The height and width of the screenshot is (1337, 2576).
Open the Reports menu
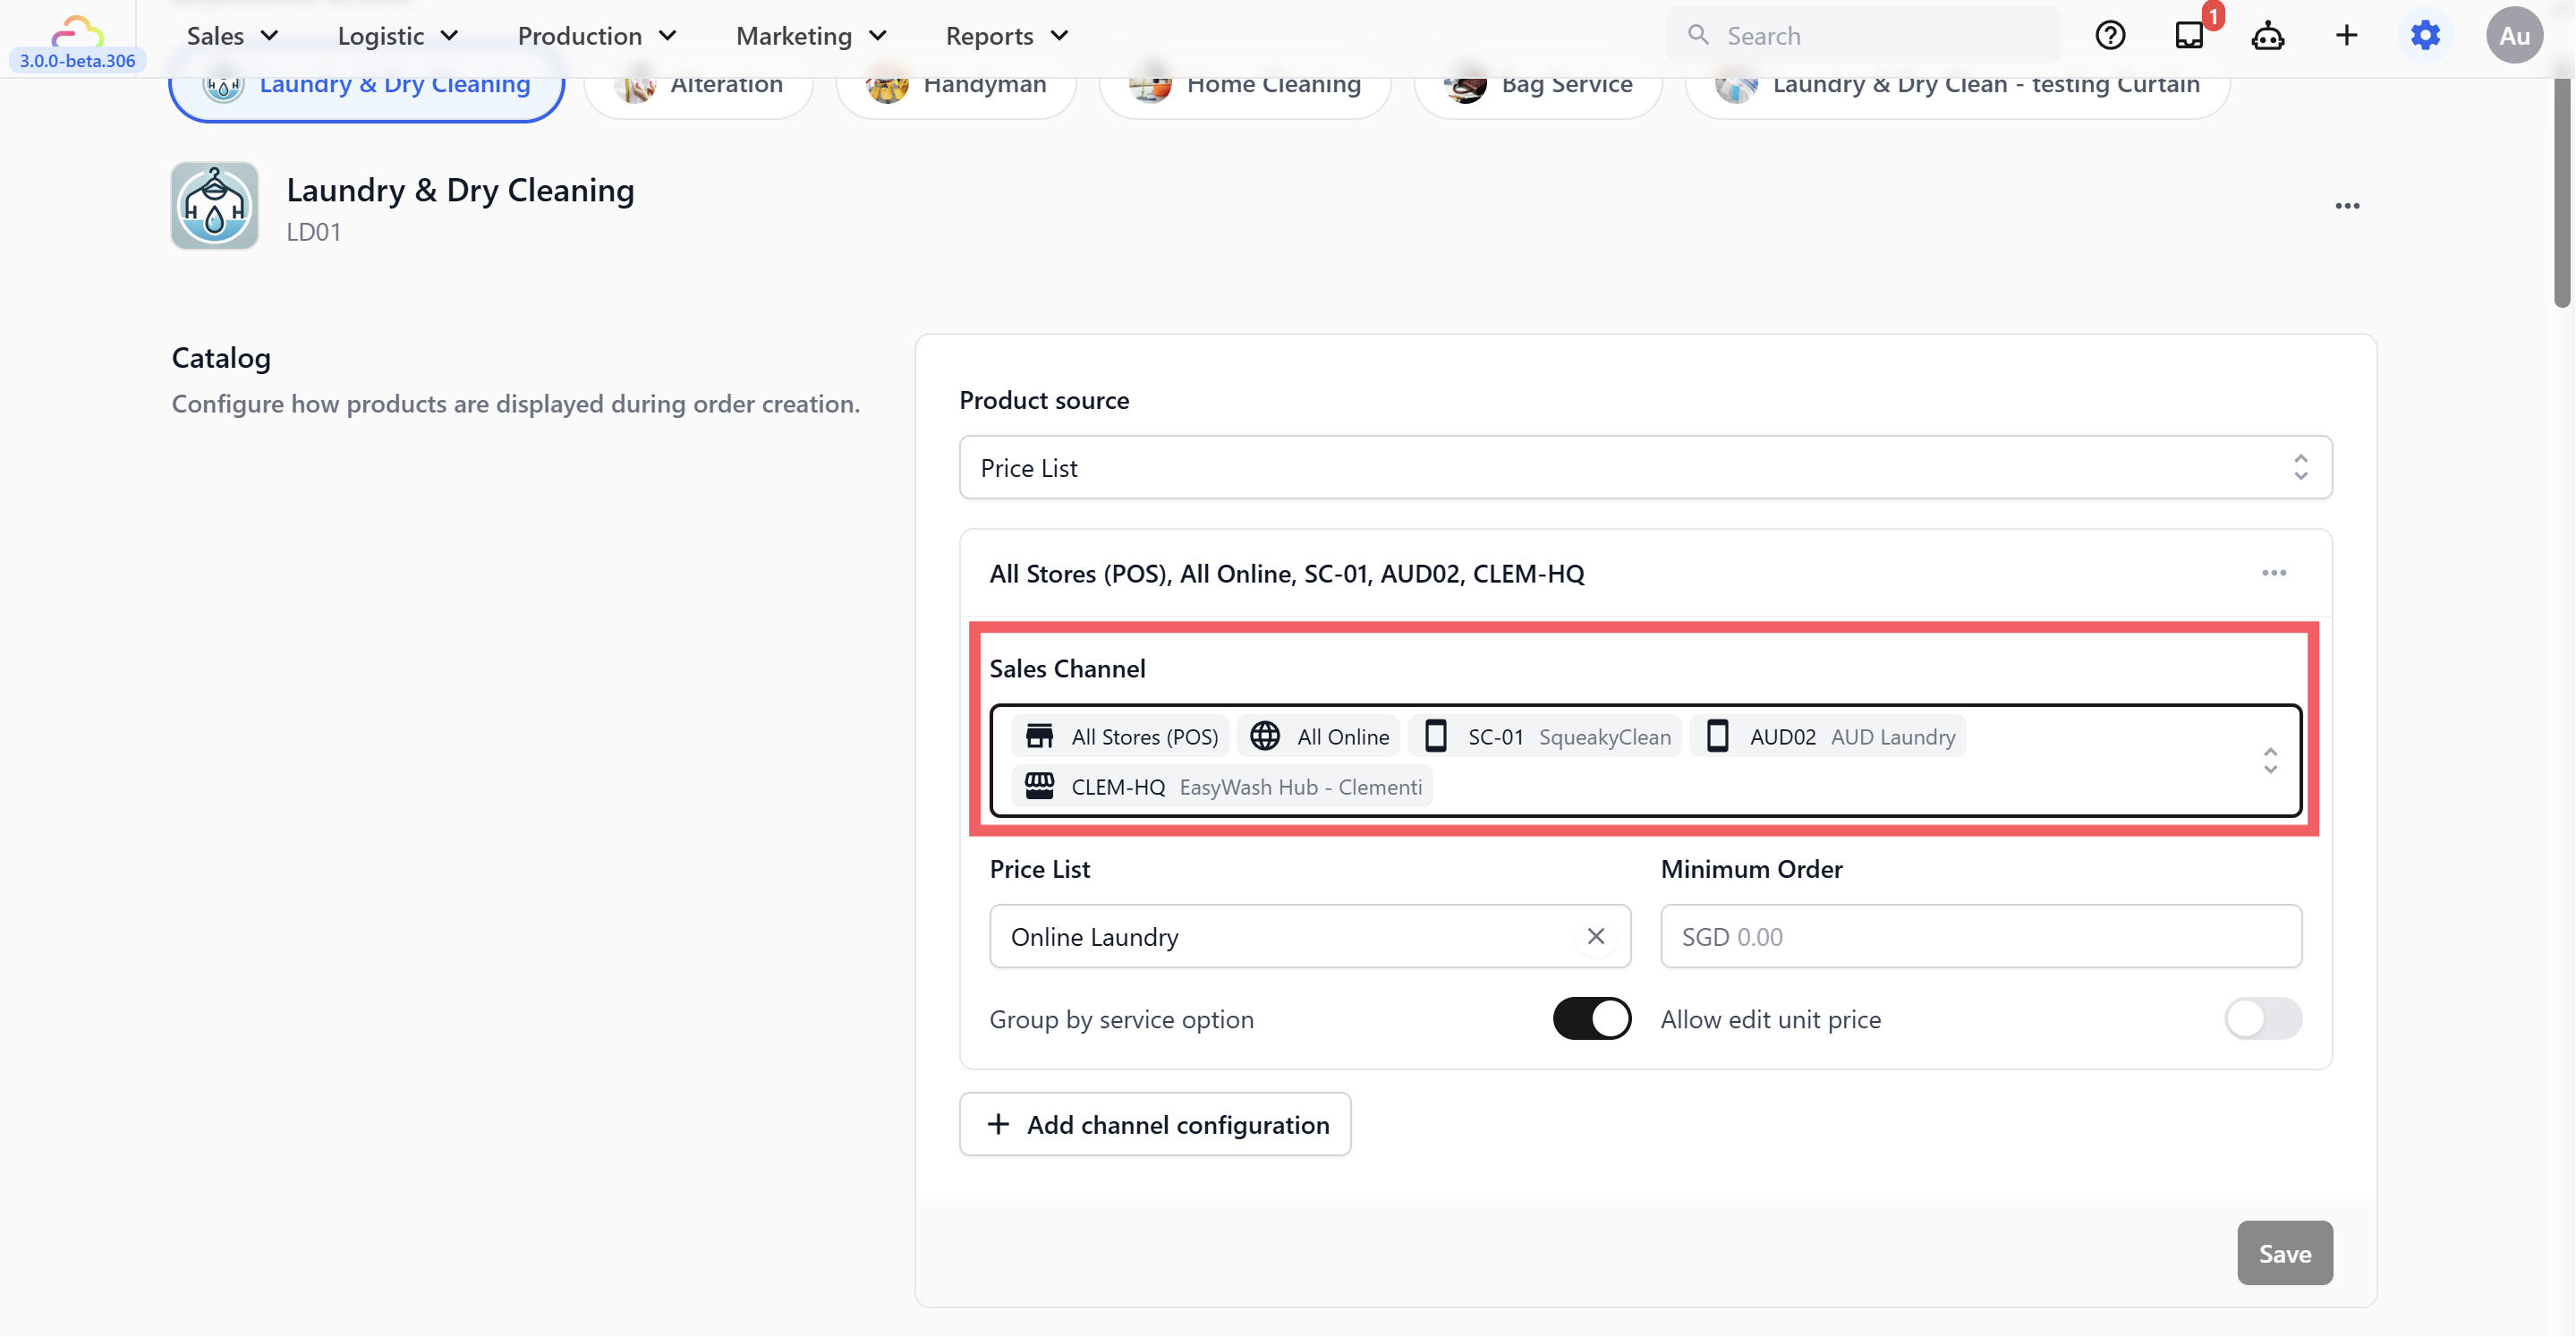[x=1006, y=36]
